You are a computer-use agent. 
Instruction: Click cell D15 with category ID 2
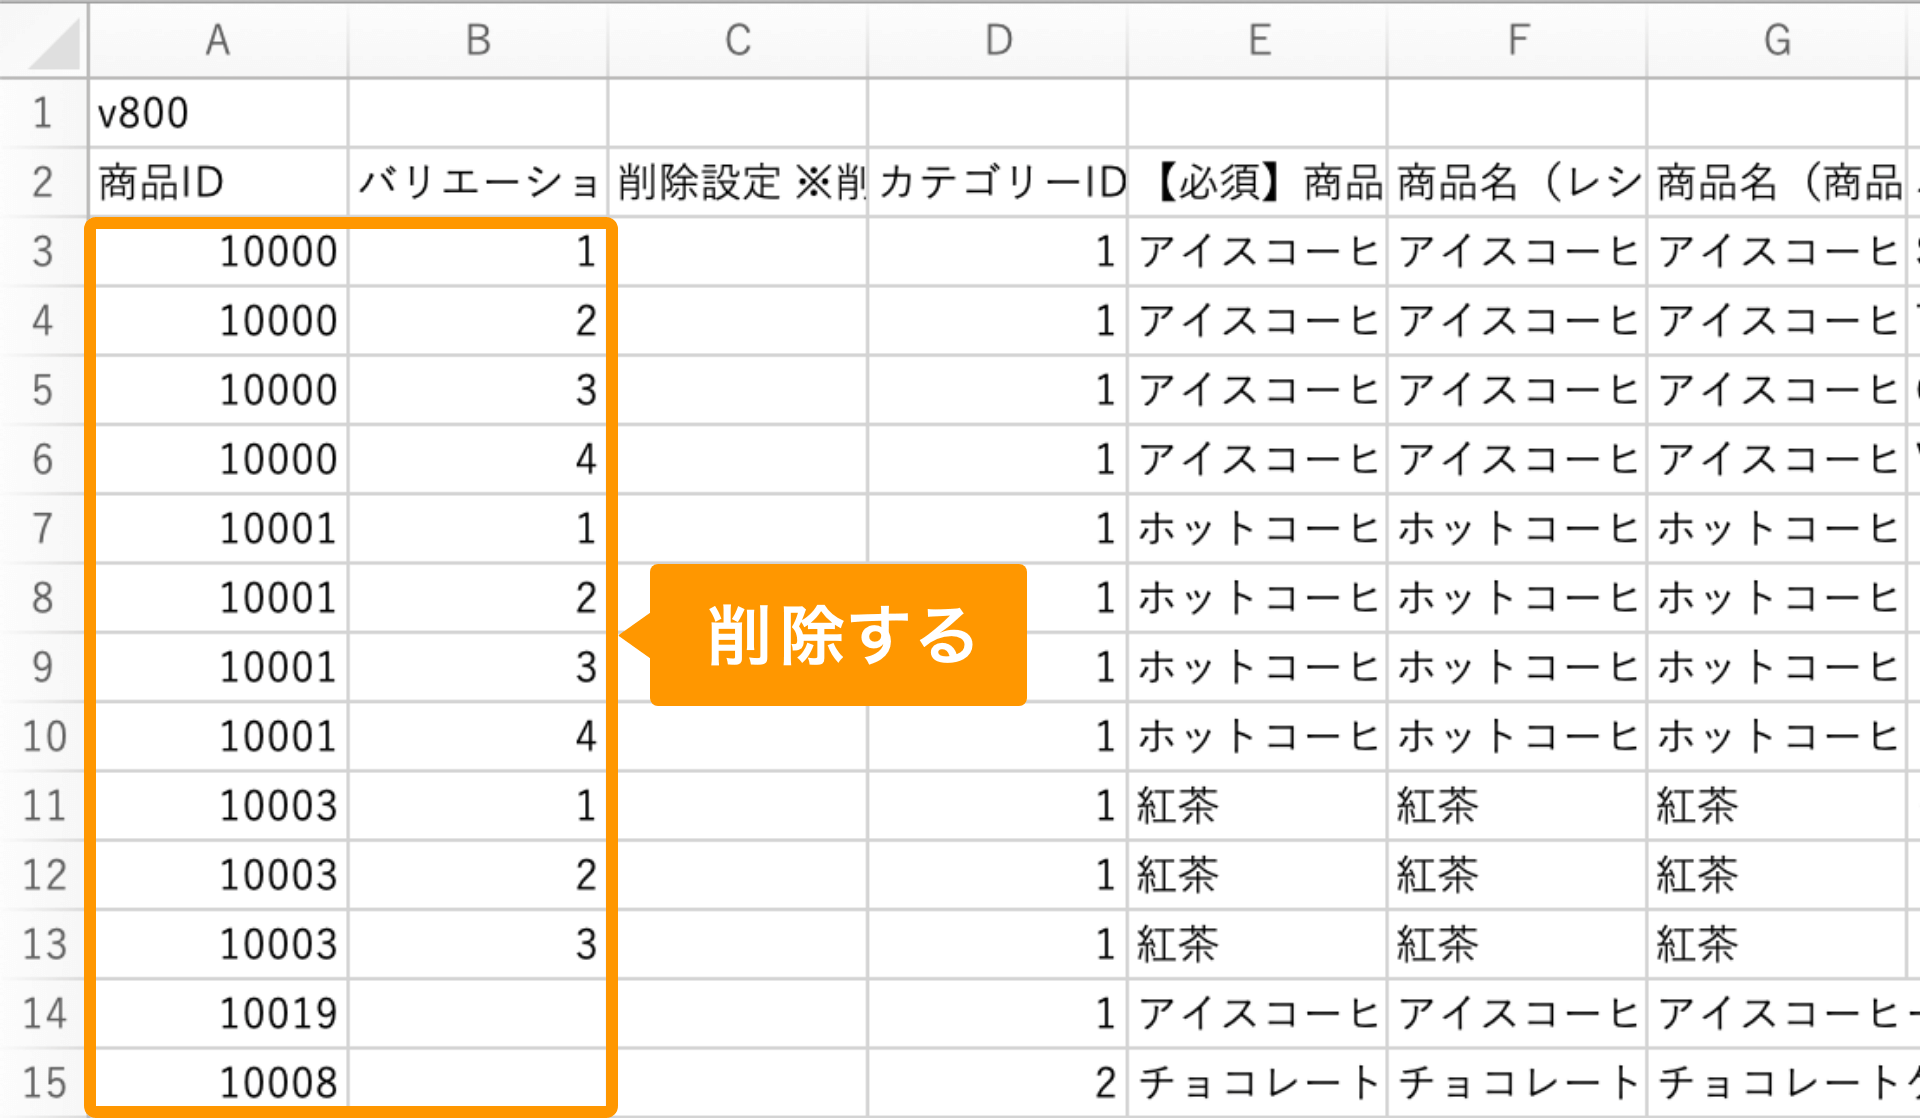998,1083
